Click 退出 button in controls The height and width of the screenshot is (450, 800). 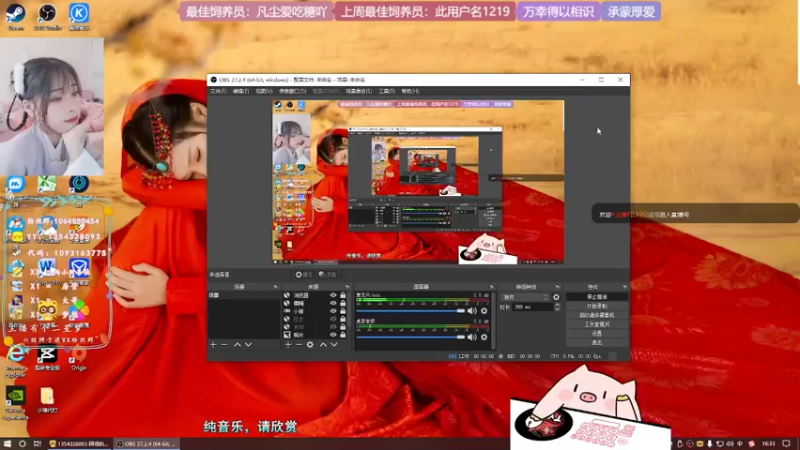(597, 343)
